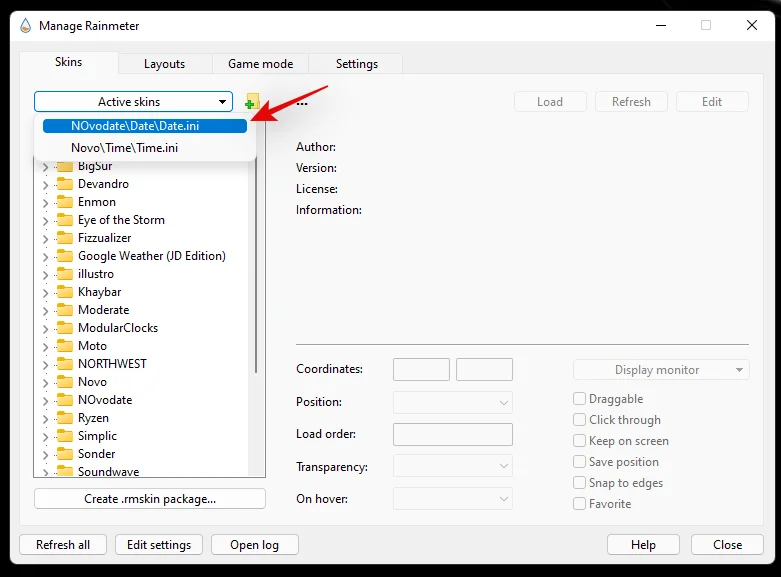Select the illustro tree item label
This screenshot has width=781, height=577.
pyautogui.click(x=96, y=274)
